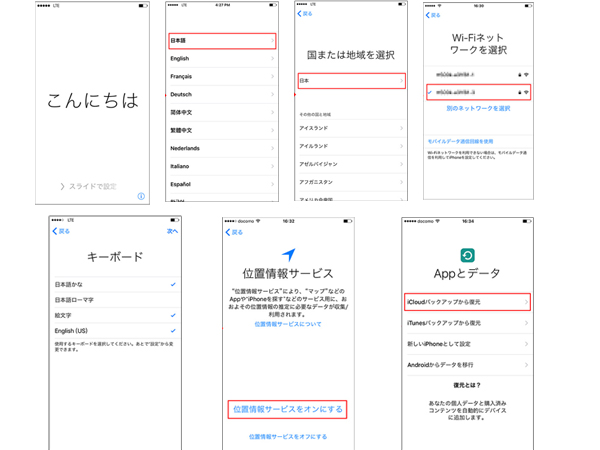
Task: Open chevron on 新しいiPhoneとして設定 row
Action: (x=527, y=344)
